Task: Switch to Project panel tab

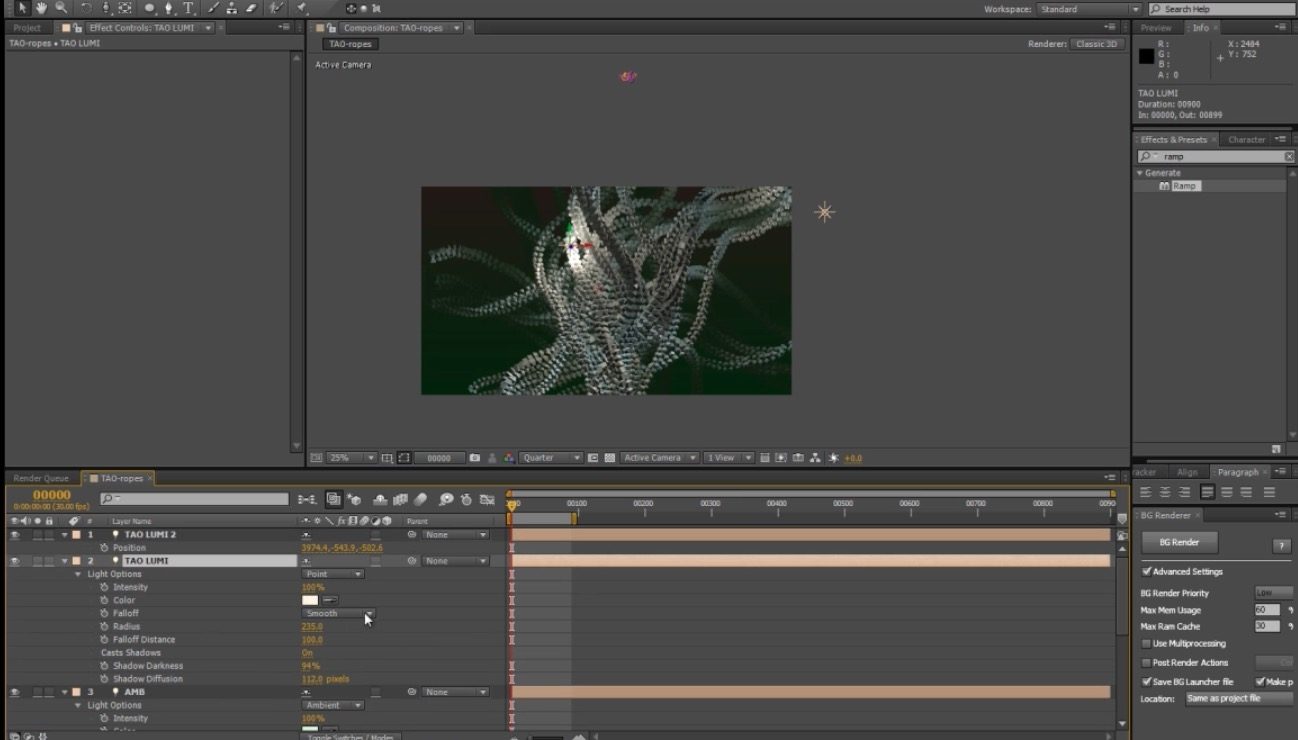Action: tap(27, 28)
